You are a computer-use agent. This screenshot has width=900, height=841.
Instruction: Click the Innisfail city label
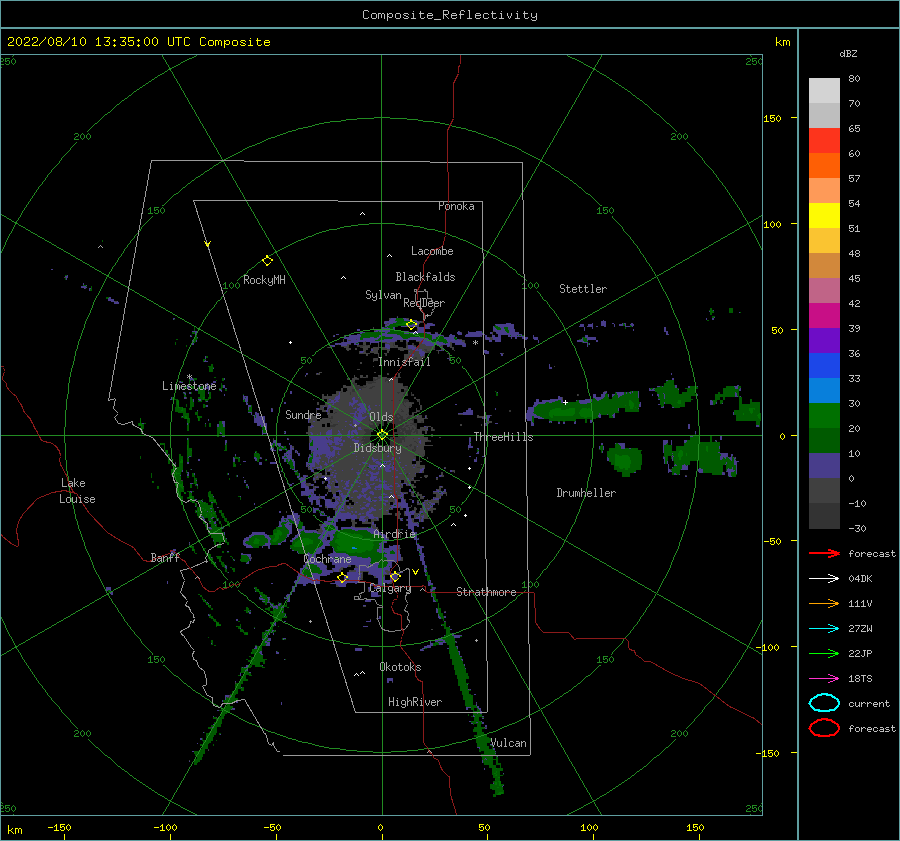[404, 362]
